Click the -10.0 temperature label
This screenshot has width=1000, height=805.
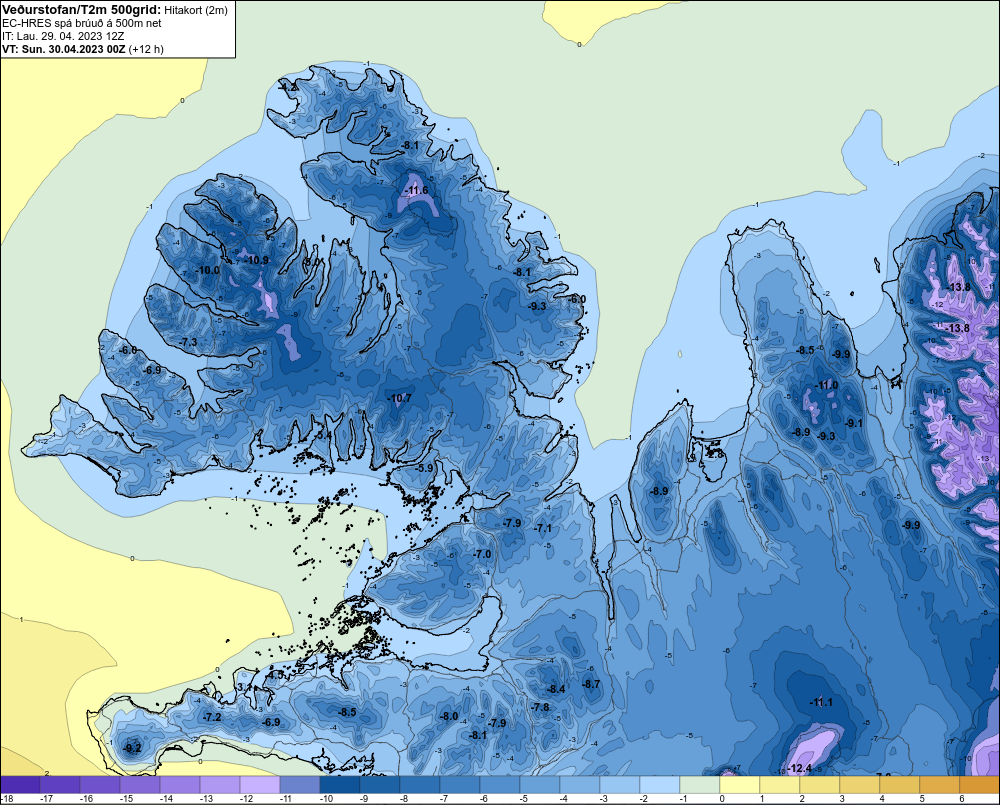[x=208, y=270]
